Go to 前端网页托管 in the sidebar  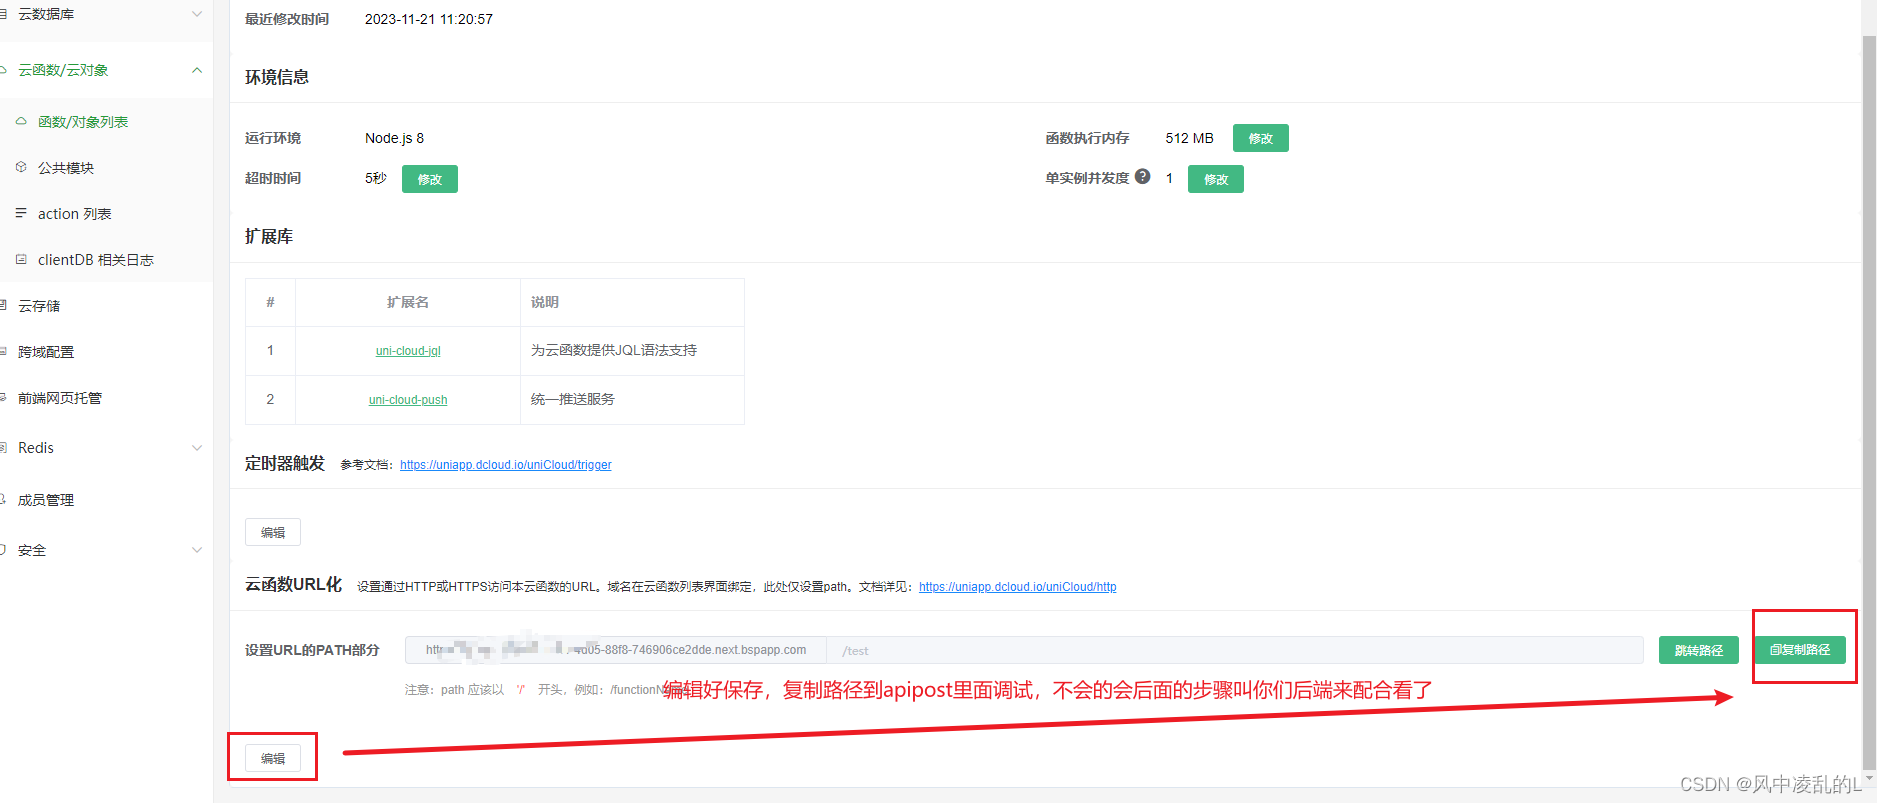point(60,398)
